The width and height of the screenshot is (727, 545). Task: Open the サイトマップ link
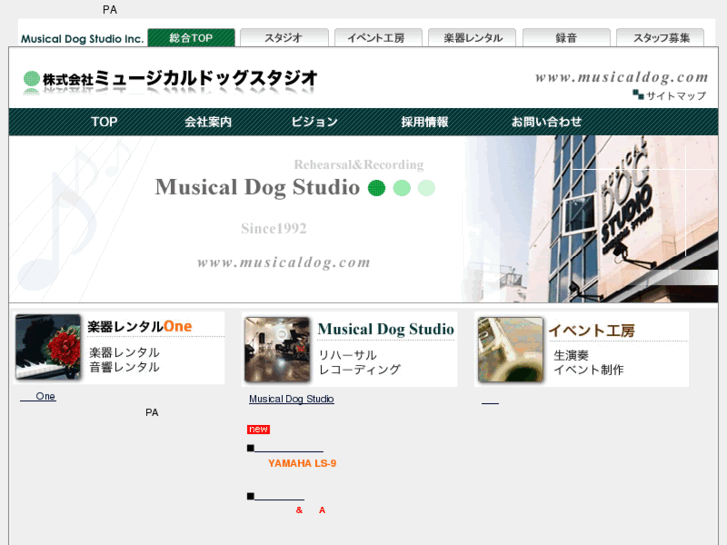pyautogui.click(x=676, y=96)
